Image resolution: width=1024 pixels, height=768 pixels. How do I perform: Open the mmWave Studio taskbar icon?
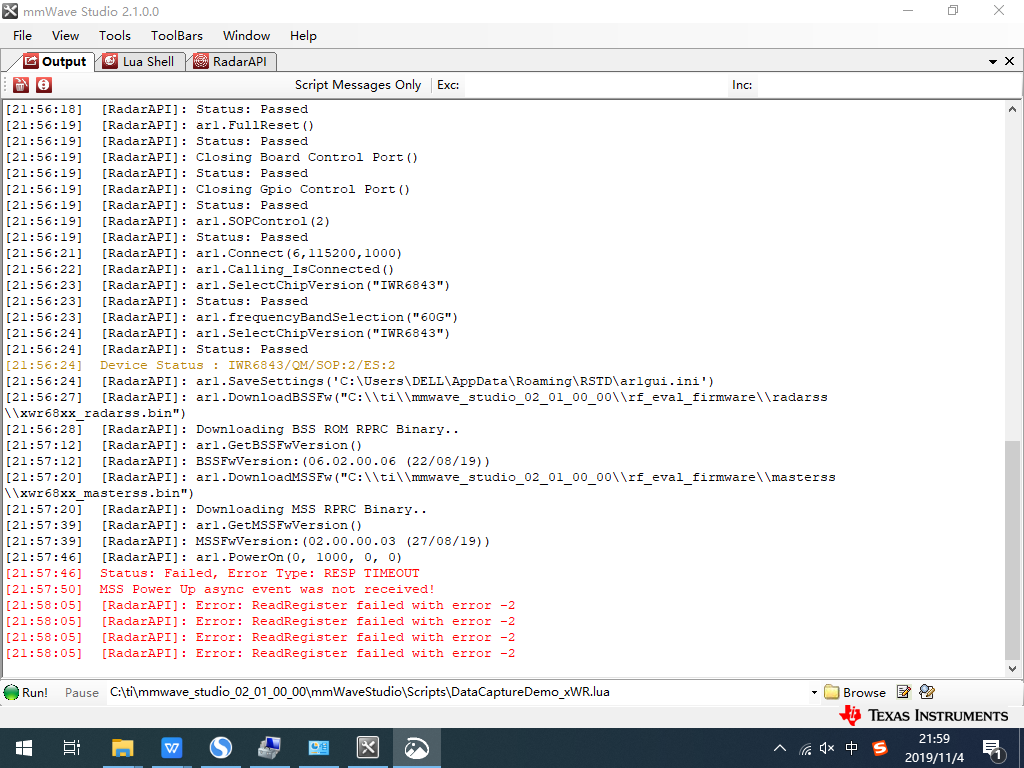[x=368, y=748]
